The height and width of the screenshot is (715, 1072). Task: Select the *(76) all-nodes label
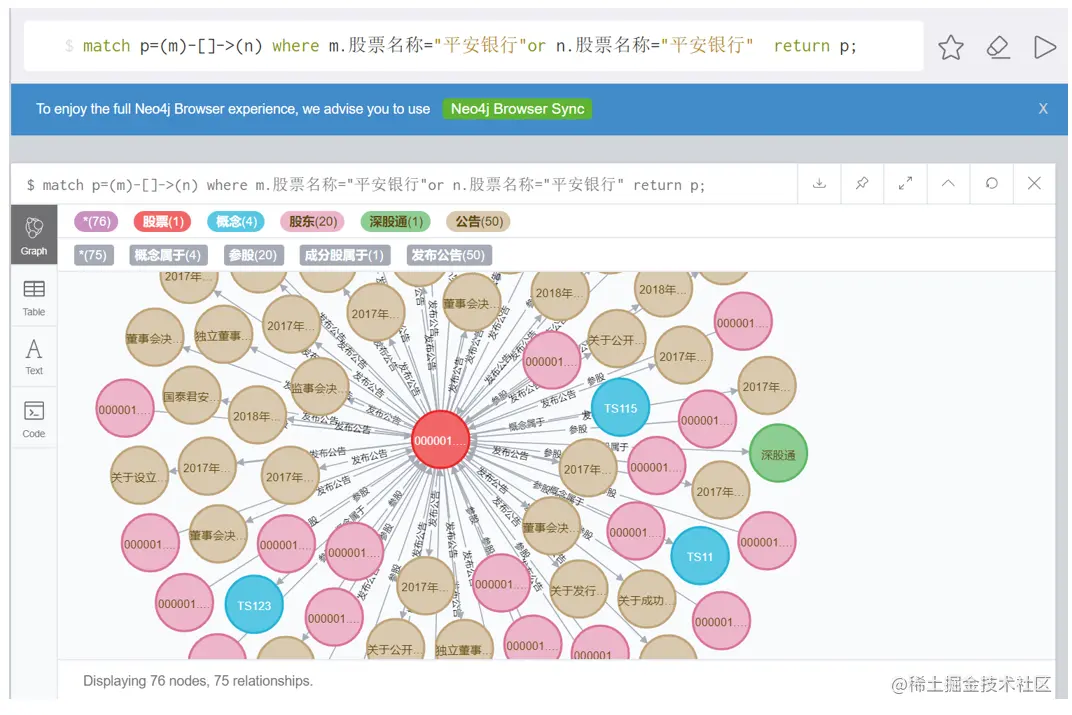coord(96,221)
